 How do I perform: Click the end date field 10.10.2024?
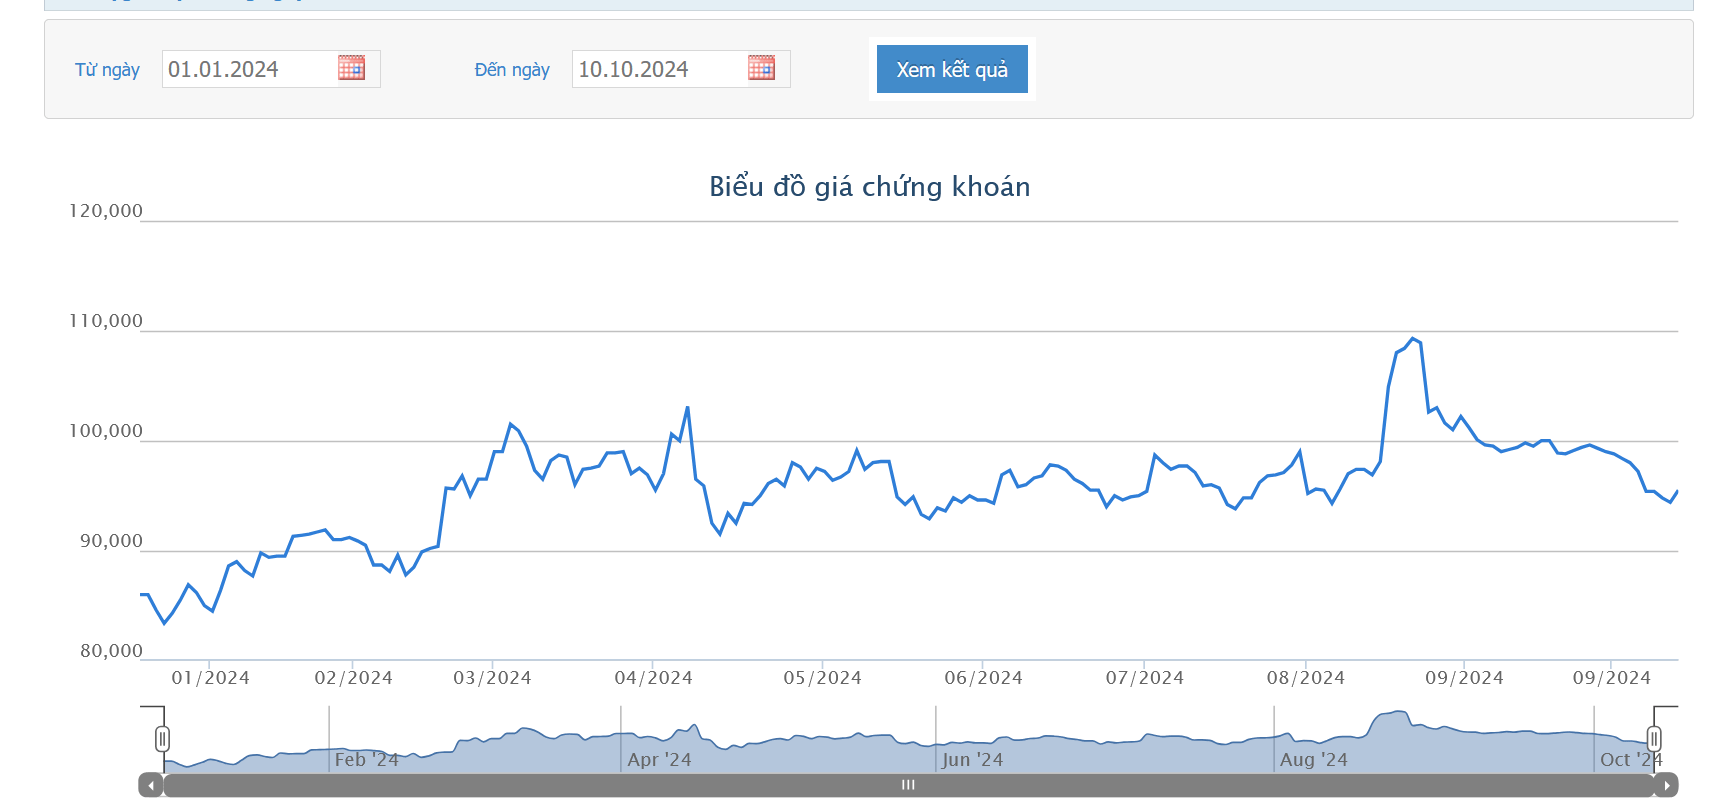[658, 69]
